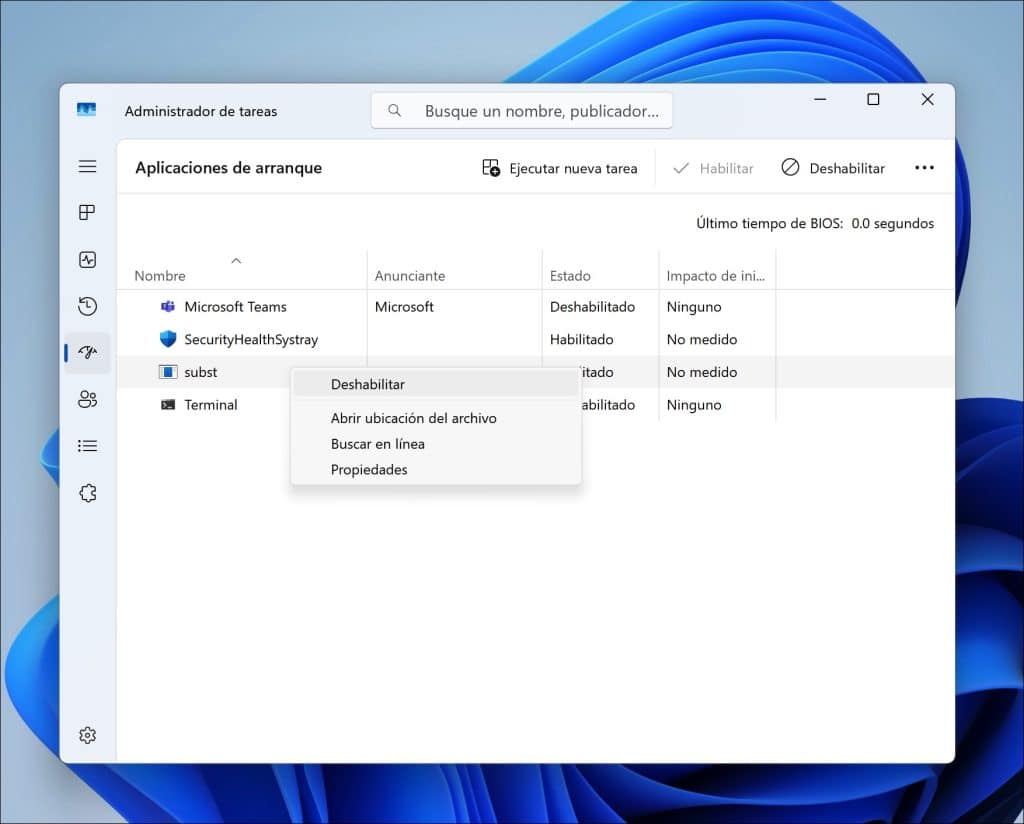Screen dimensions: 1024x824
Task: Choose Propiedades in the context menu
Action: pyautogui.click(x=436, y=470)
